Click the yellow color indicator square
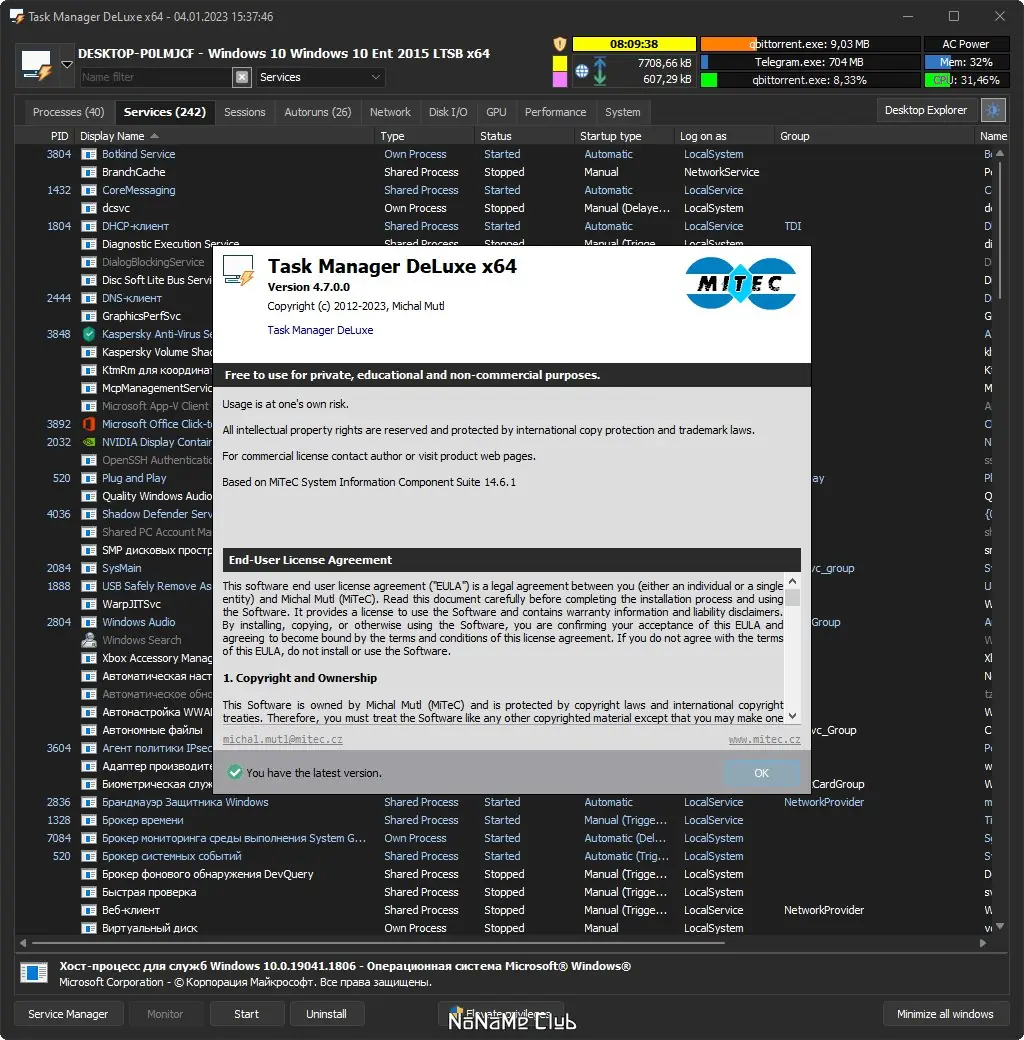1024x1040 pixels. pos(560,63)
